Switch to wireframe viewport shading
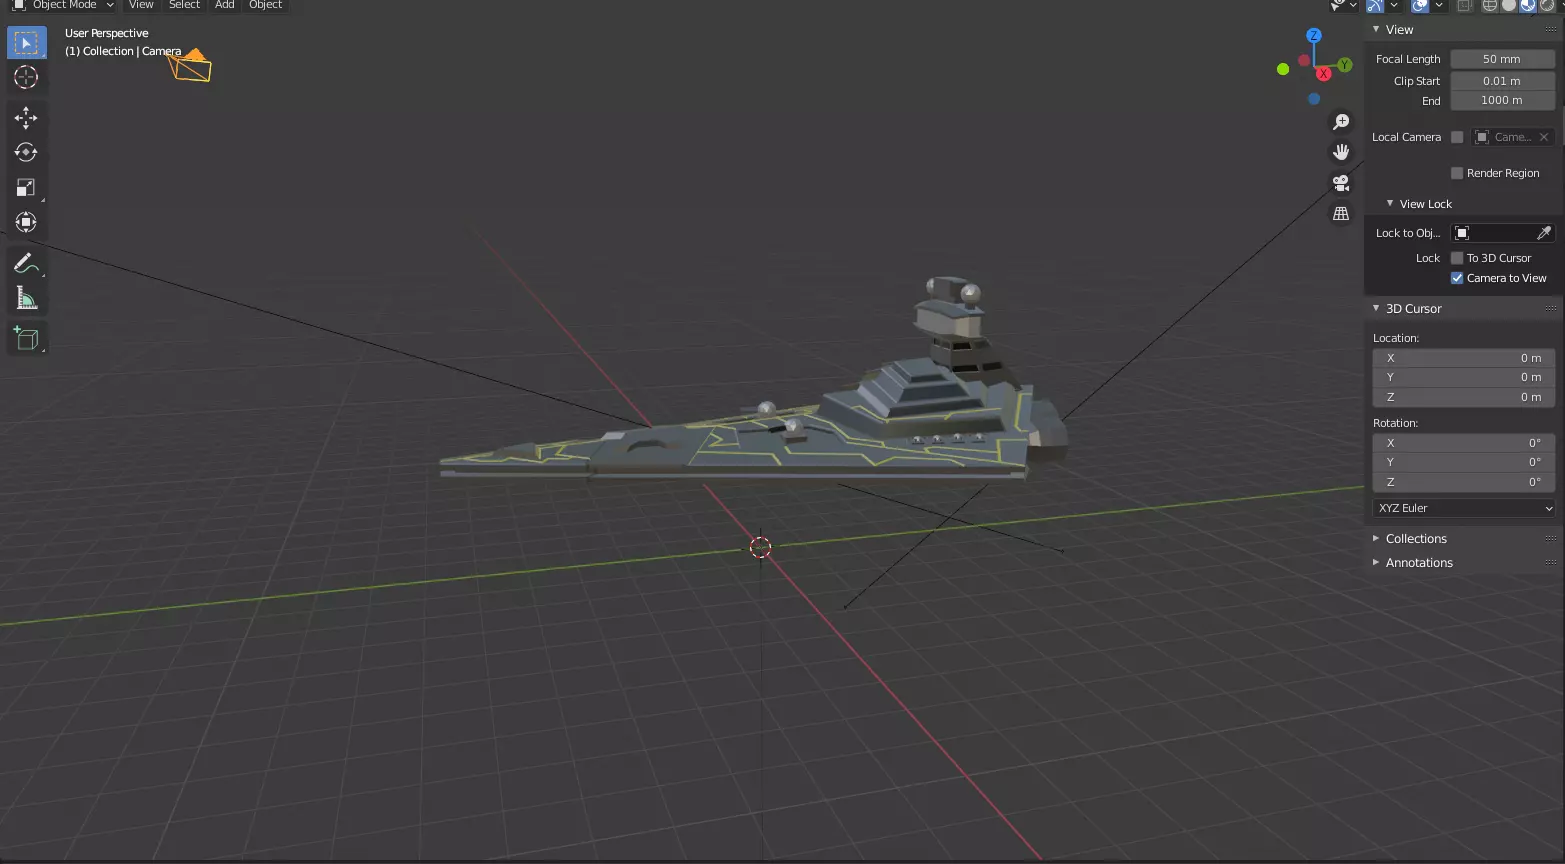The width and height of the screenshot is (1565, 864). (x=1490, y=5)
